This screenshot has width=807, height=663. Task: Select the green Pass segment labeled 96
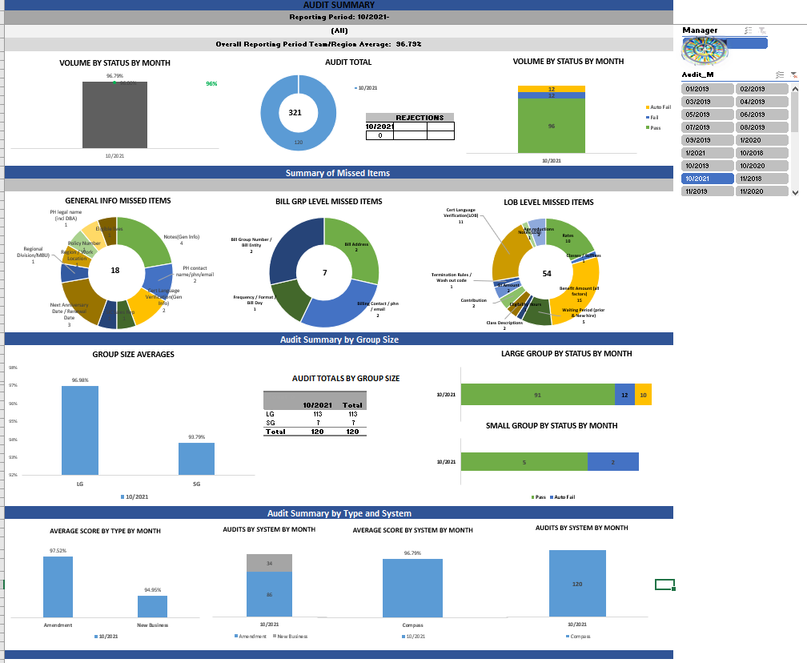(x=551, y=126)
